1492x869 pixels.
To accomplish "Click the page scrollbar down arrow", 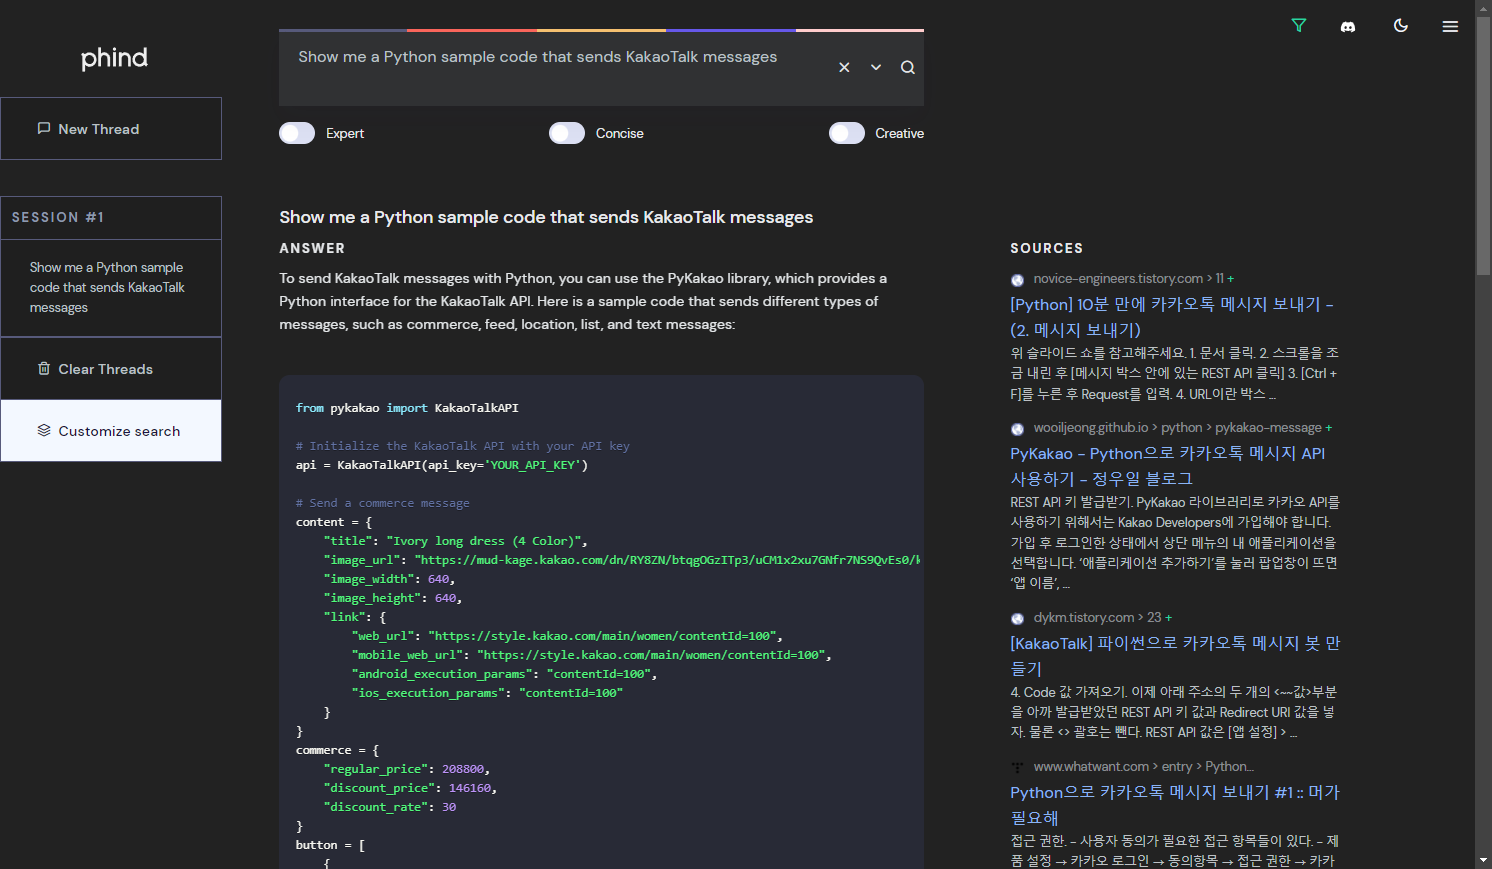I will click(1483, 860).
